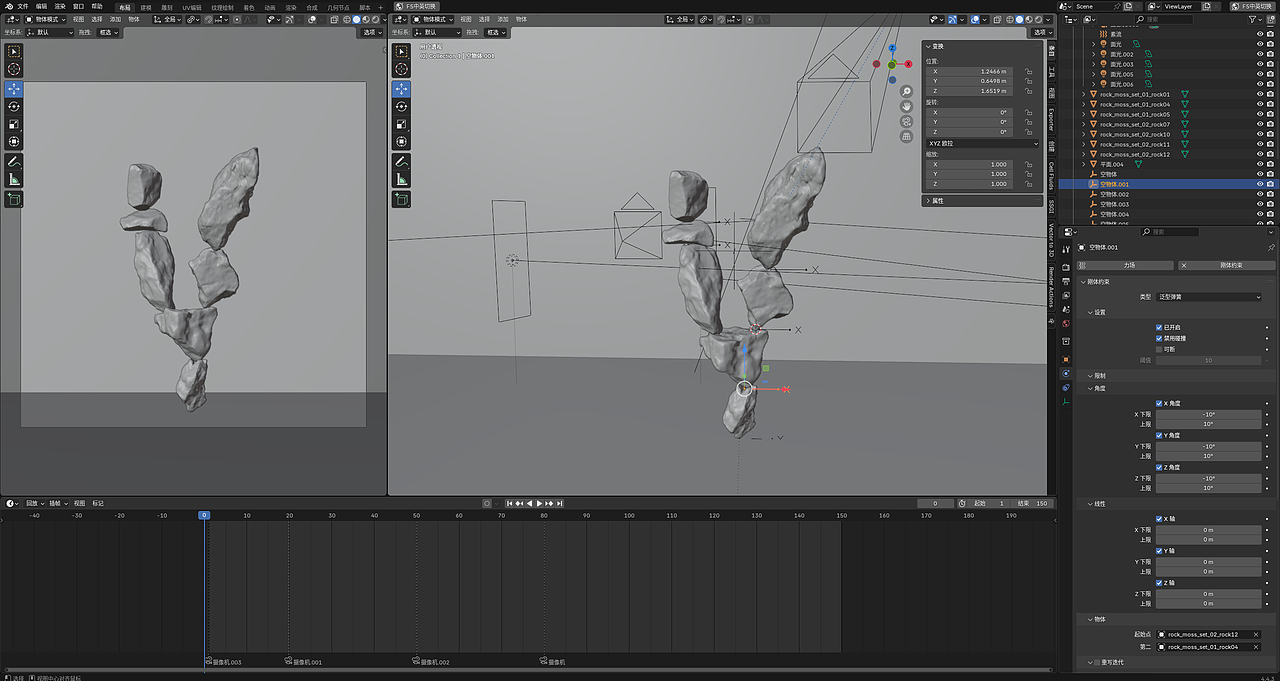Select 空物体.003 in the outliner

tap(1114, 204)
